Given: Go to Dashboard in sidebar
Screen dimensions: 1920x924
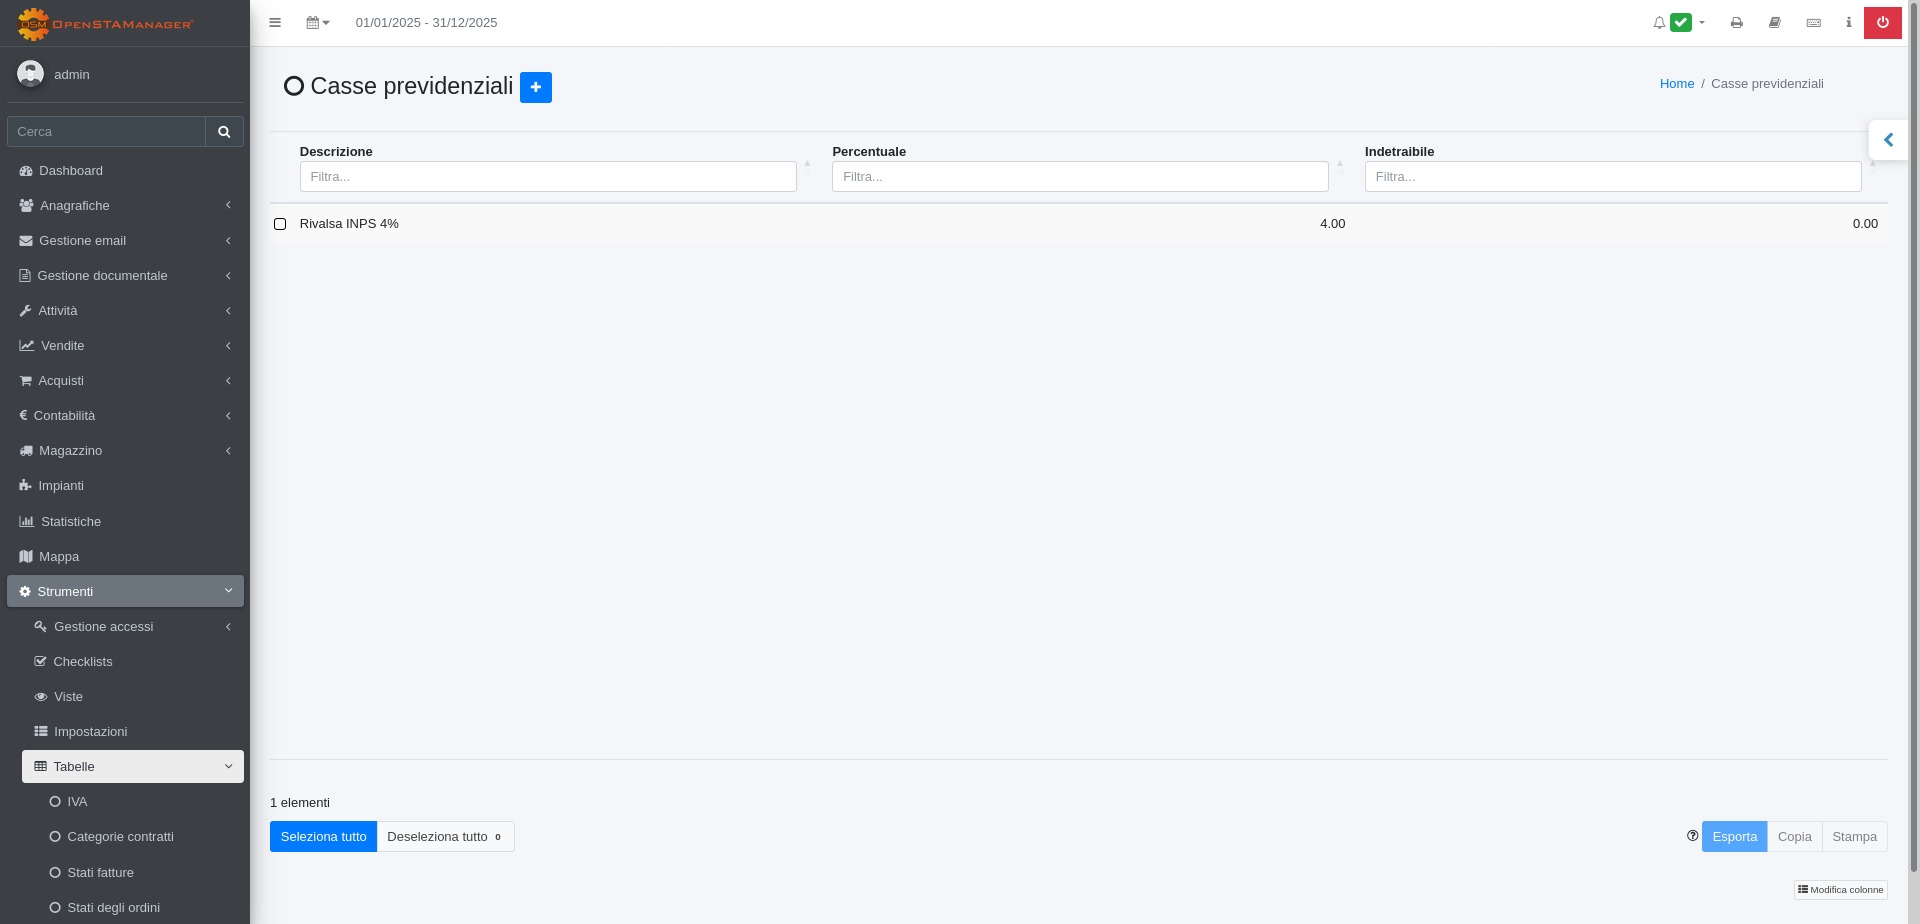Looking at the screenshot, I should pos(71,171).
